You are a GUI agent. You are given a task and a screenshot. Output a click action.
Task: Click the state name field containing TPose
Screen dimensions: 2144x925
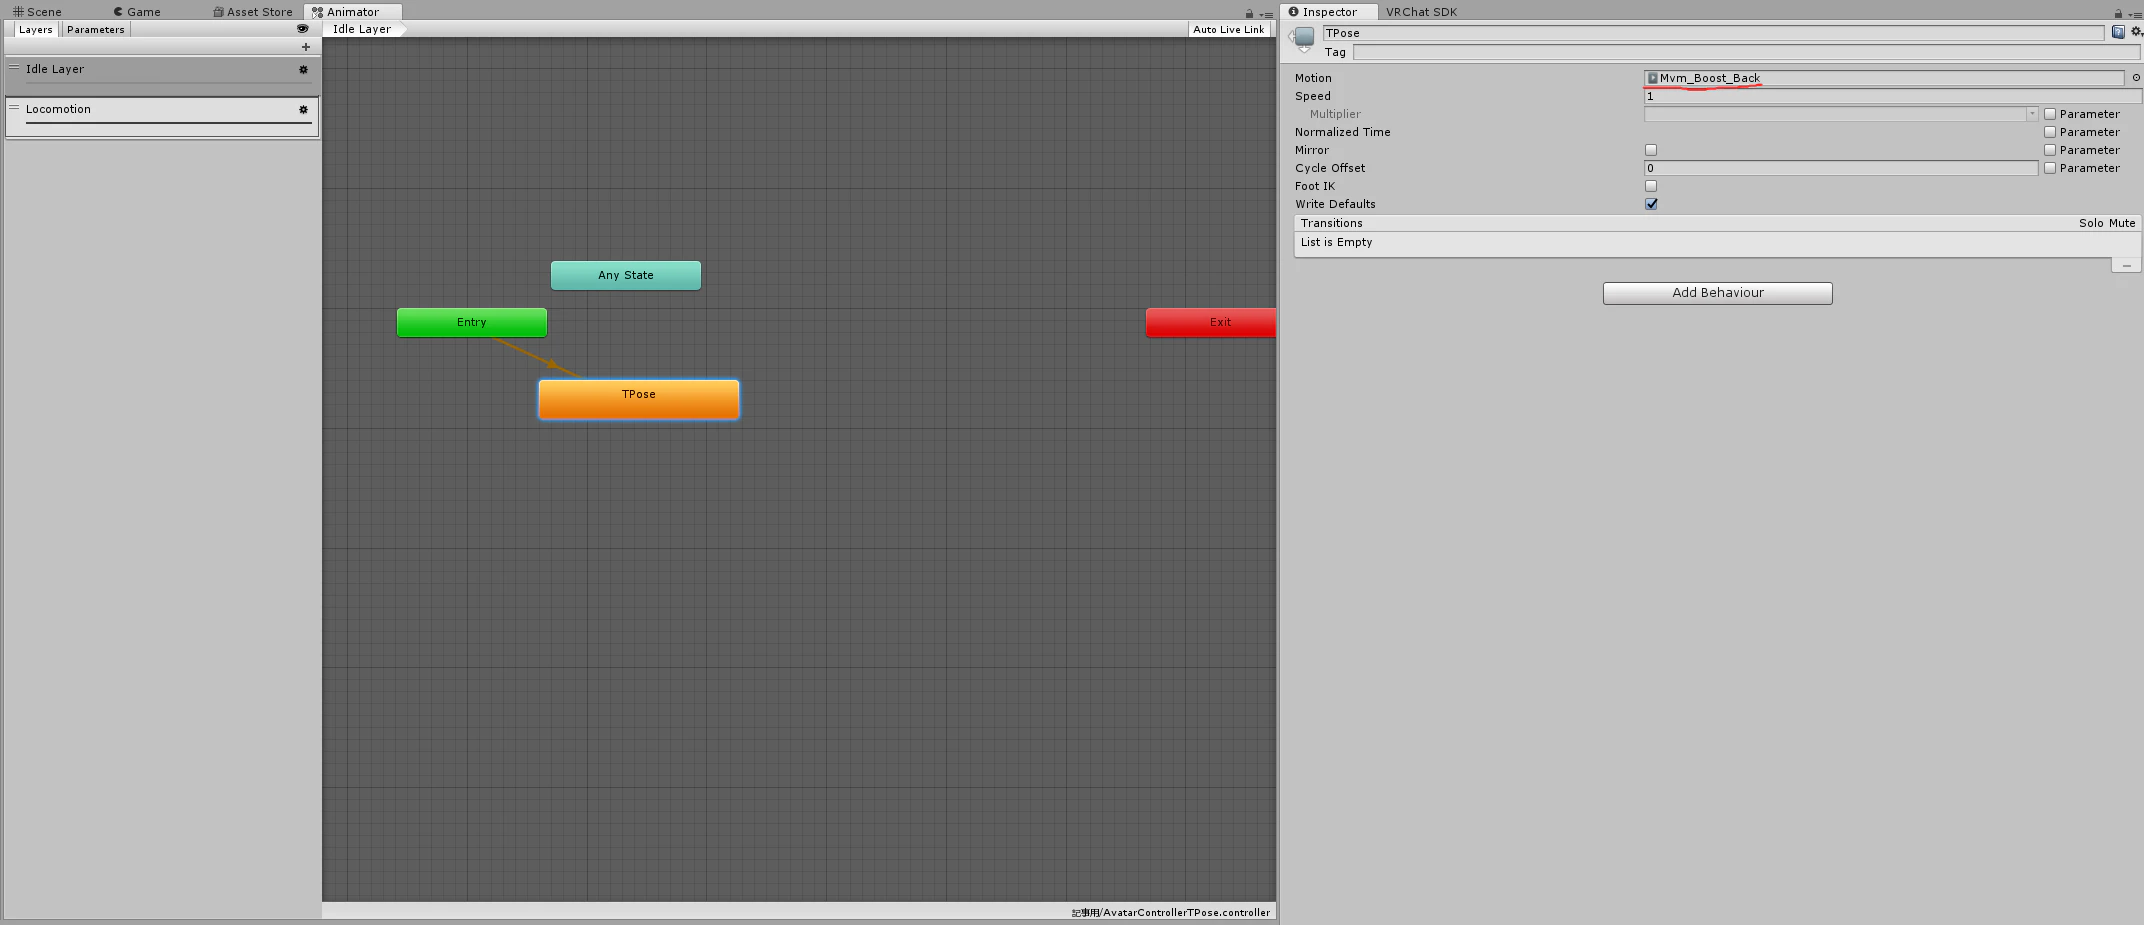click(1713, 33)
